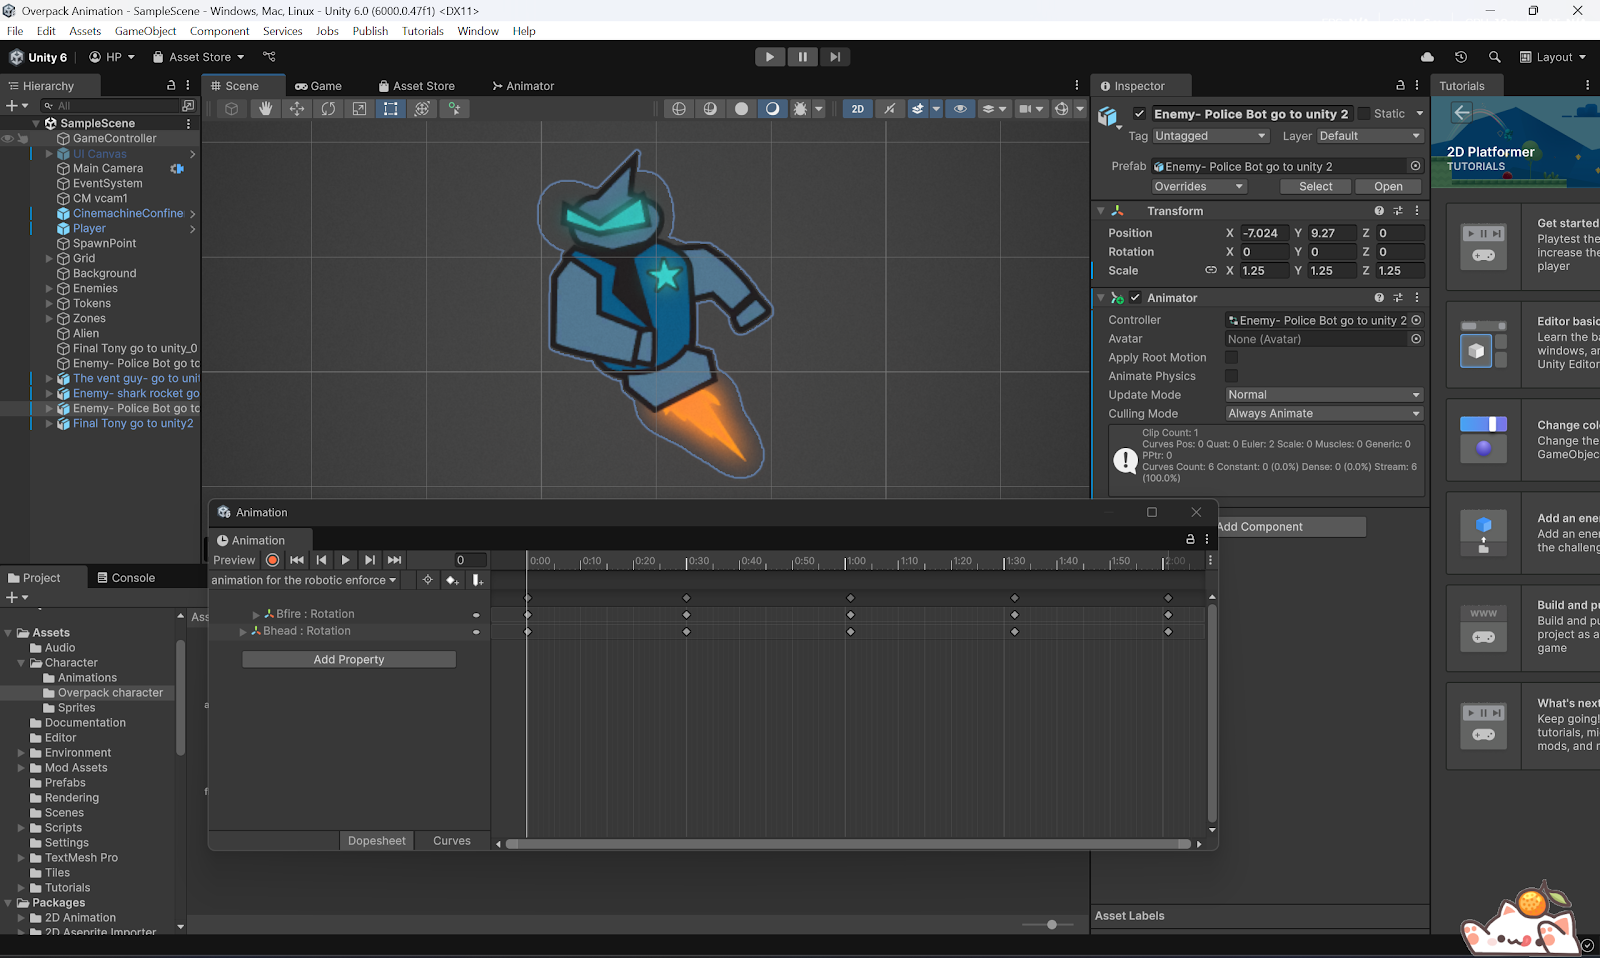Enable animation record mode button
The height and width of the screenshot is (958, 1600).
point(272,560)
